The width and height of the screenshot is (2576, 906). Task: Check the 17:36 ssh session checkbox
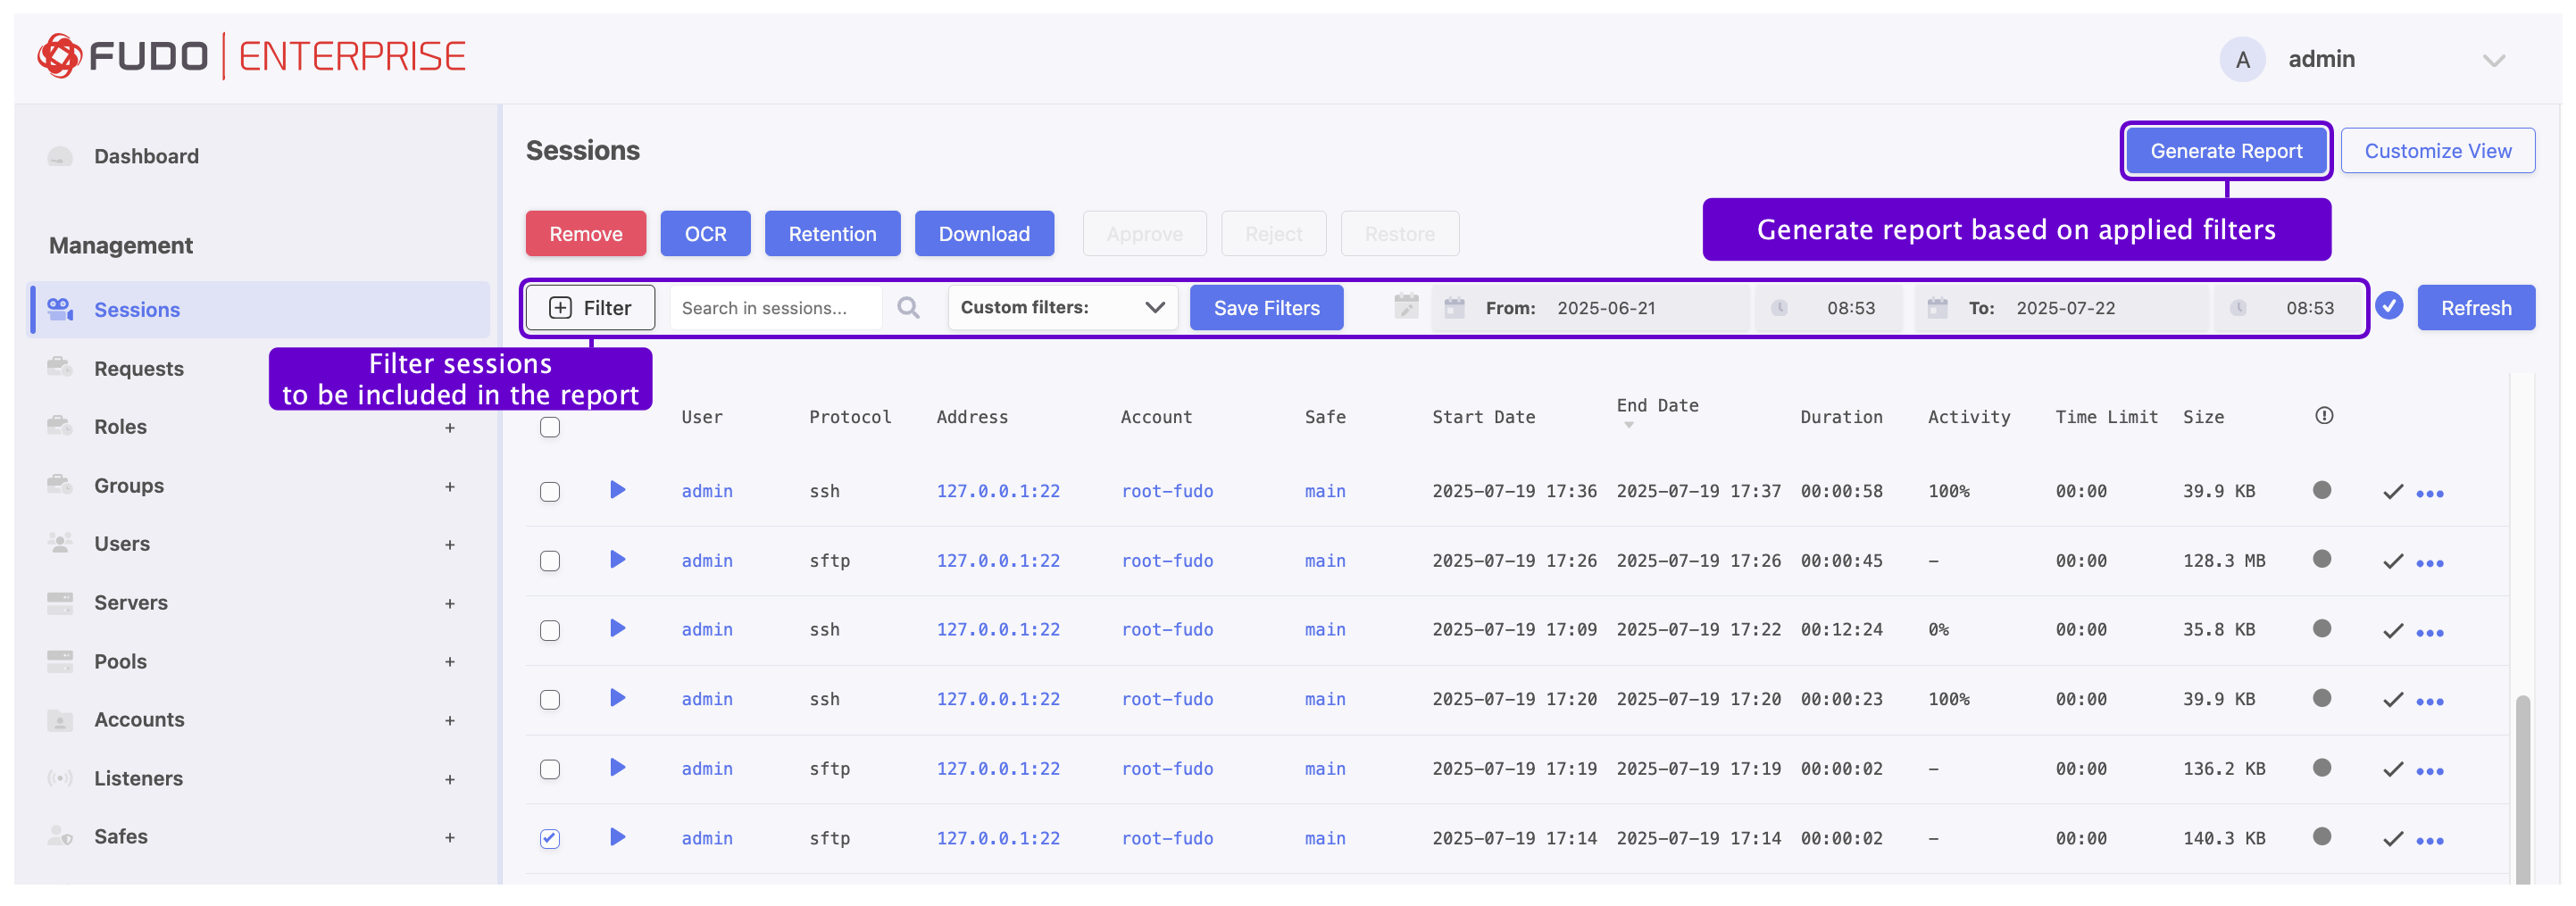point(550,491)
